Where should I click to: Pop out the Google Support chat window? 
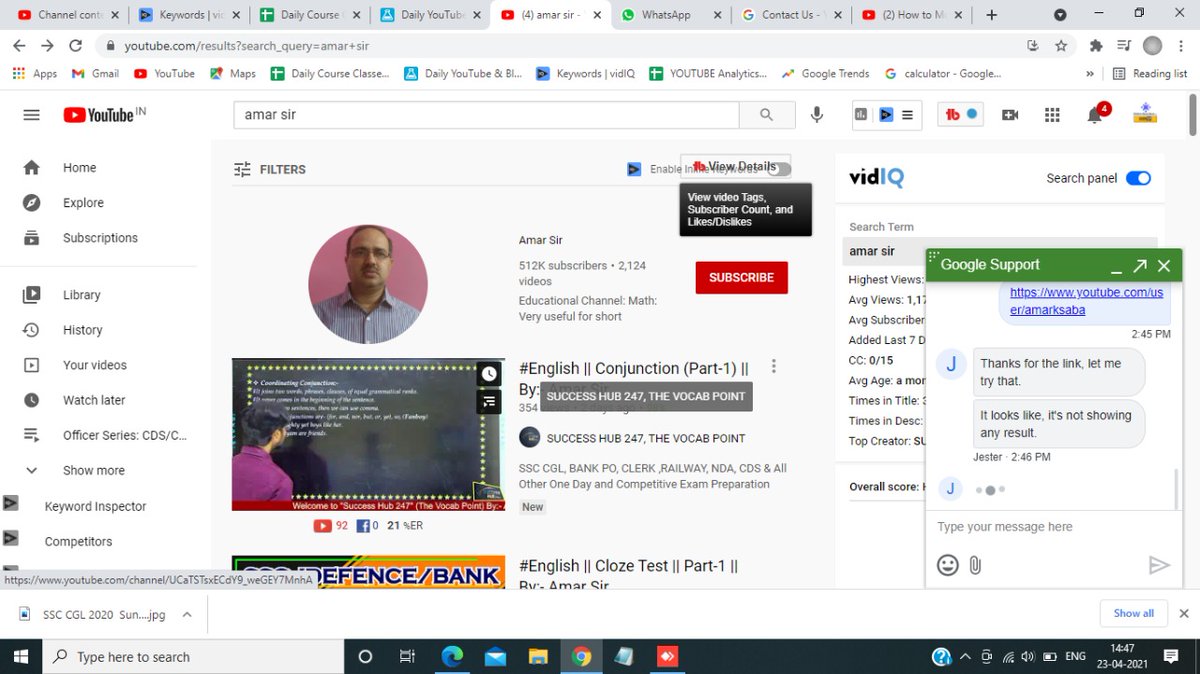tap(1140, 266)
